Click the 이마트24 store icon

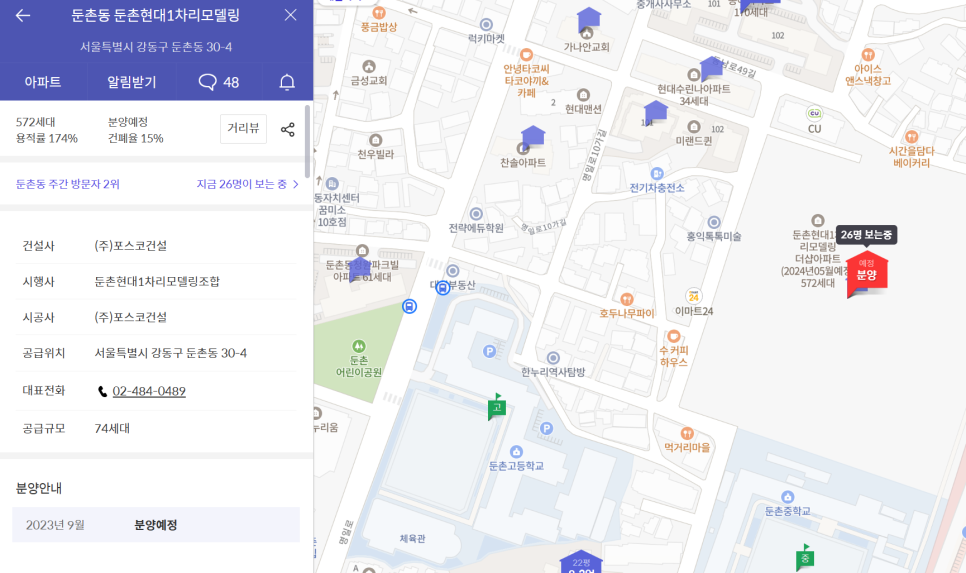(694, 297)
